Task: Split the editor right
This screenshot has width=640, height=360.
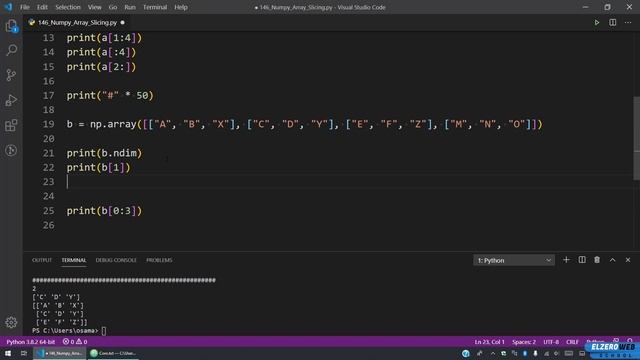Action: [613, 22]
